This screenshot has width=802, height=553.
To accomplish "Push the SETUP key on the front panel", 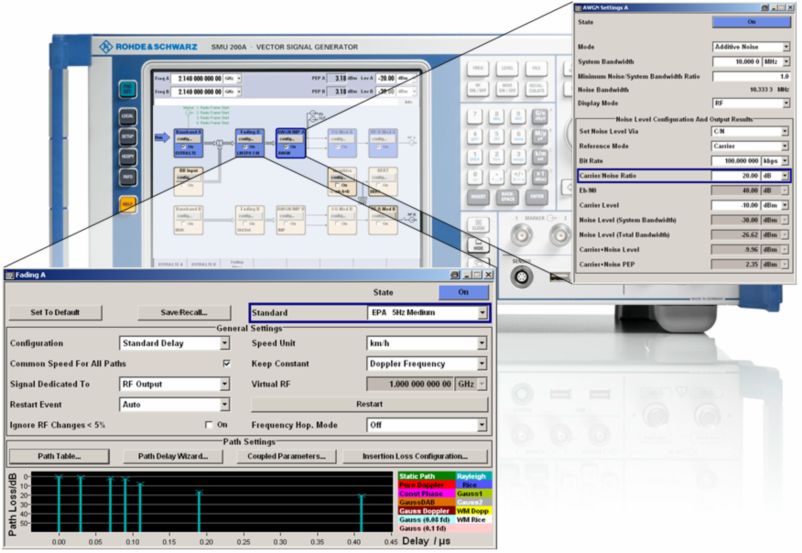I will click(x=127, y=137).
